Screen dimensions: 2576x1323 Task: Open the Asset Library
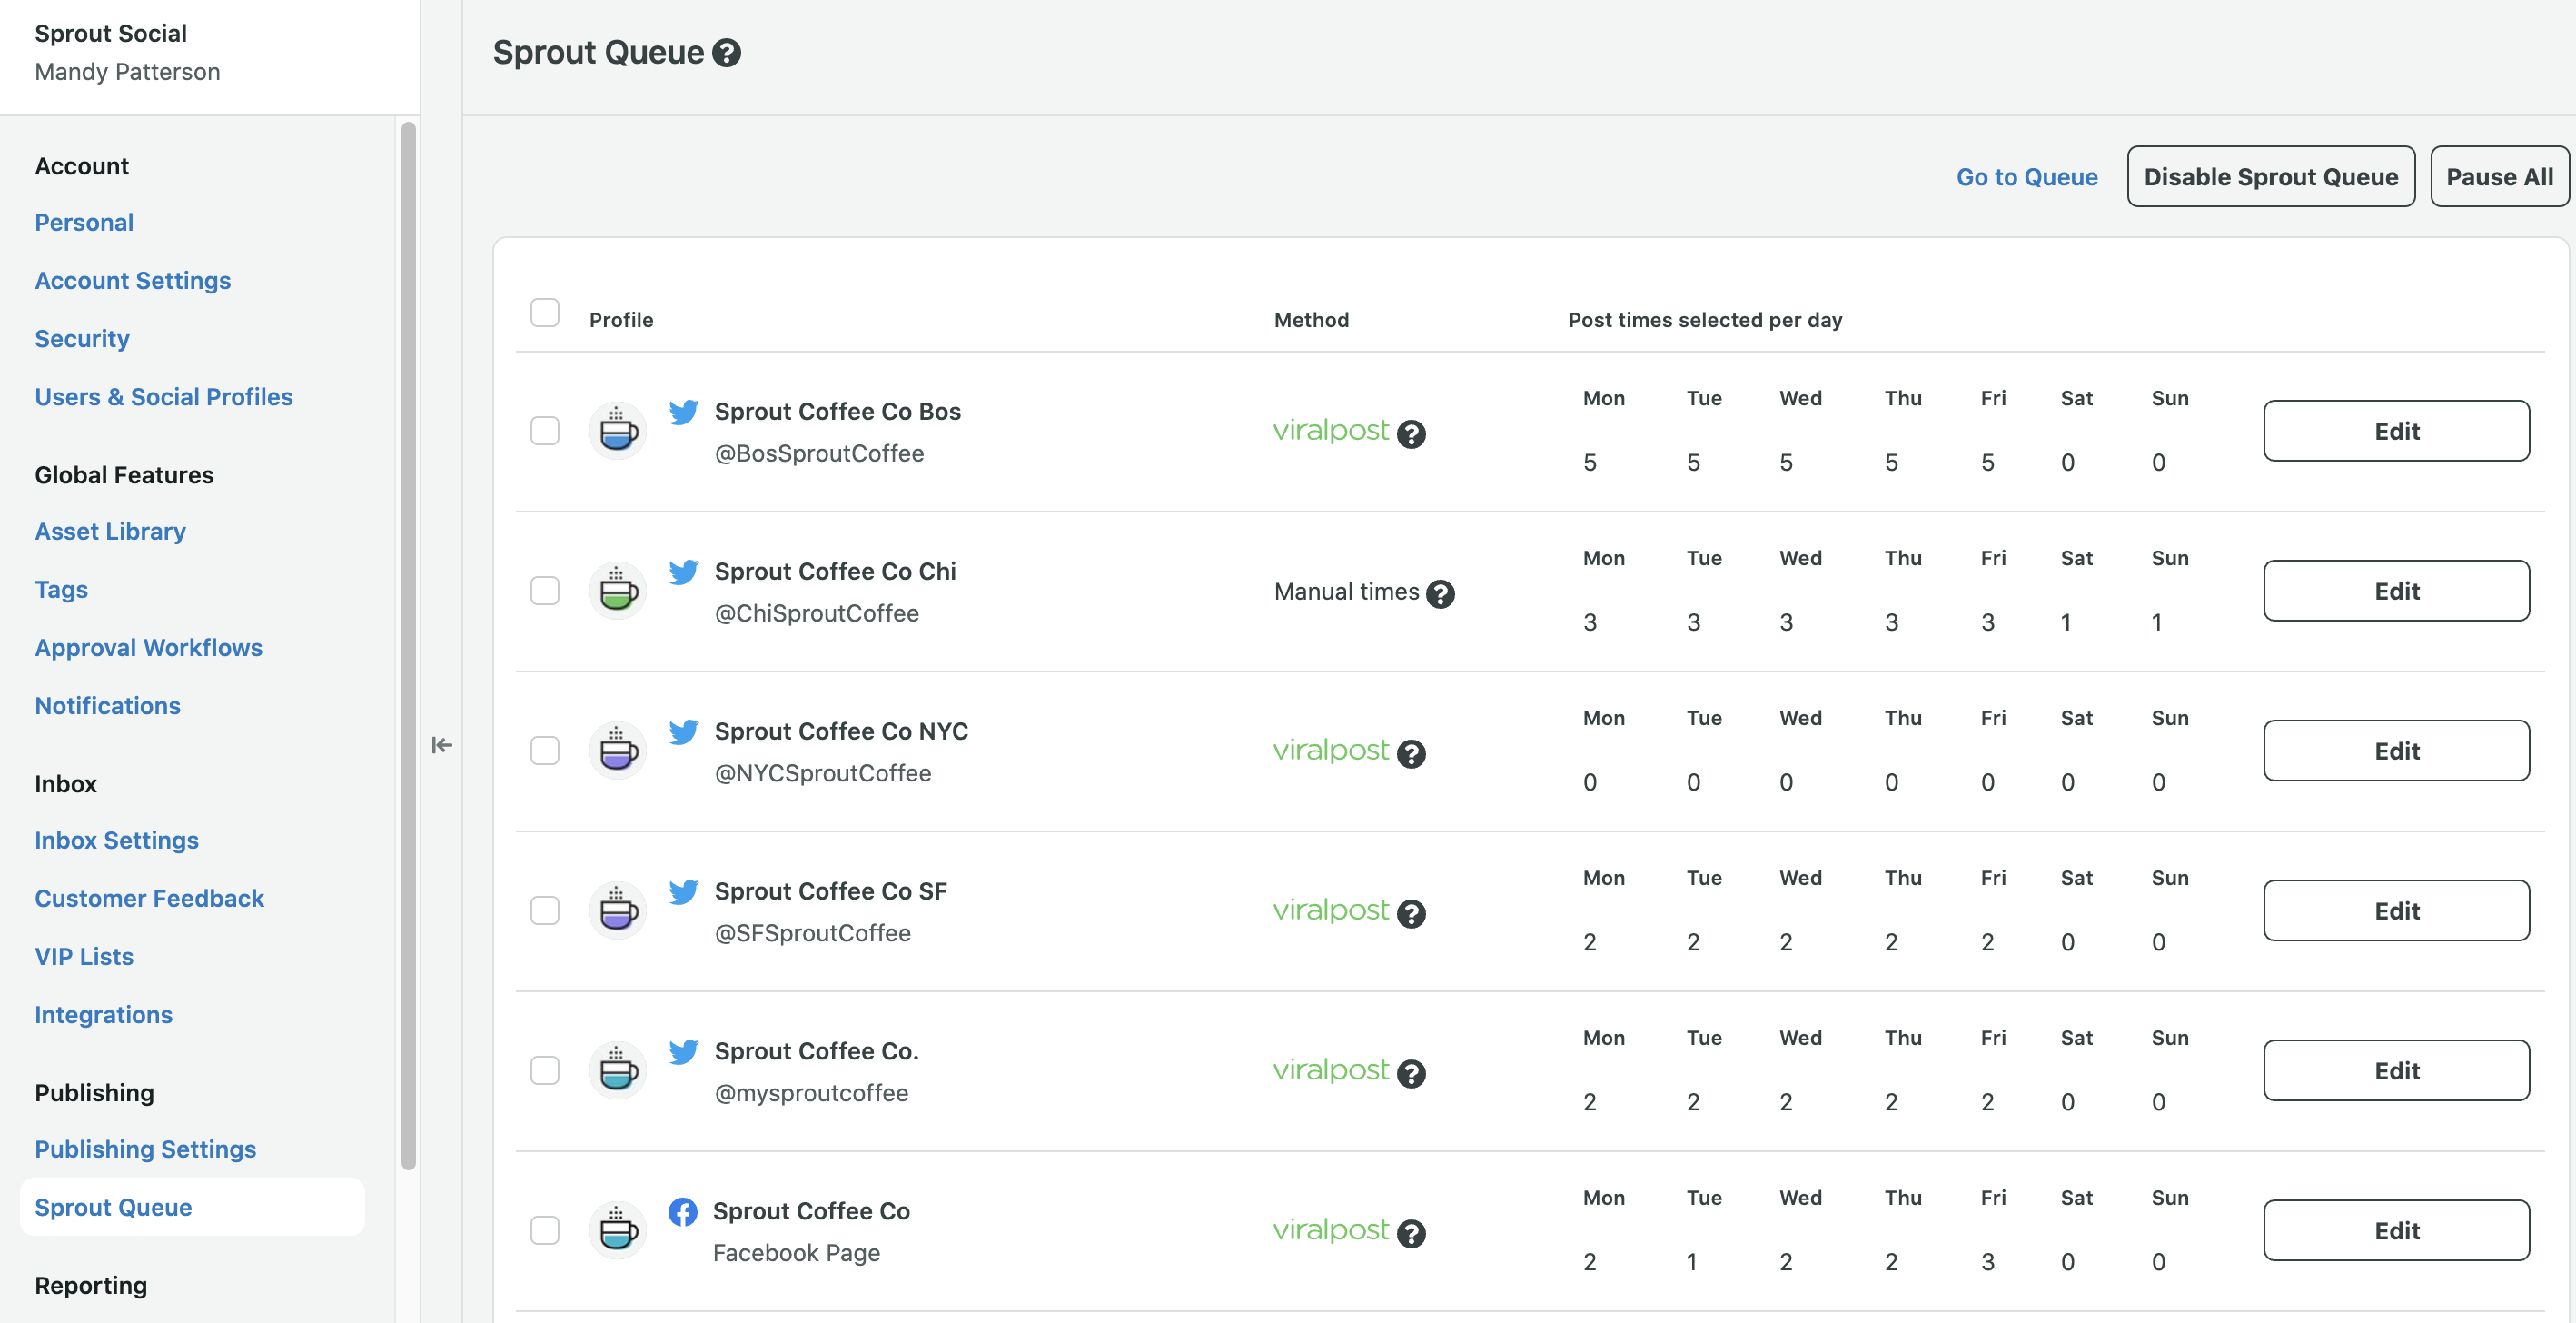point(110,531)
